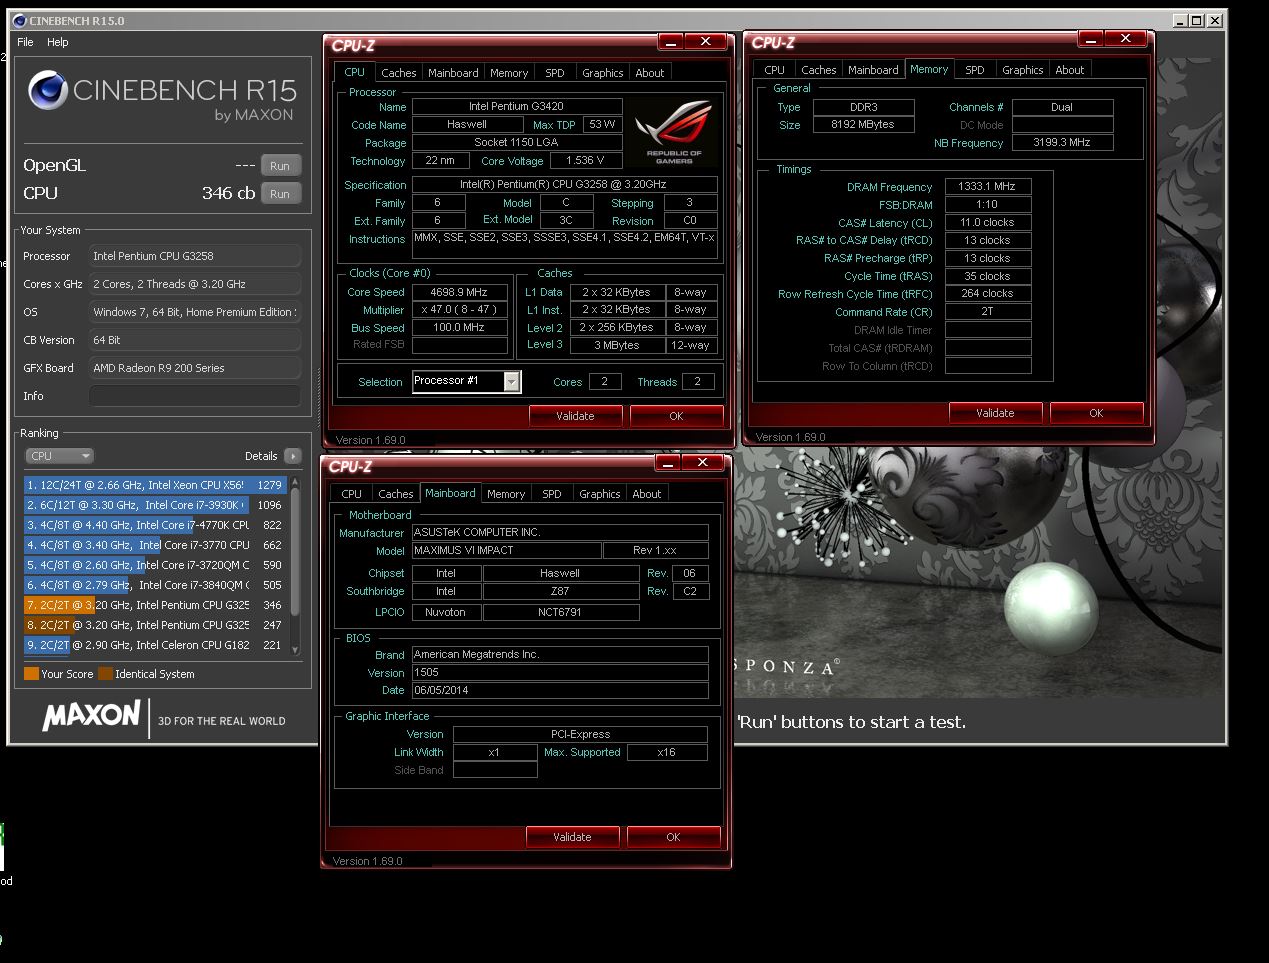Click the orange Your Score color swatch
The height and width of the screenshot is (963, 1269).
(x=31, y=674)
